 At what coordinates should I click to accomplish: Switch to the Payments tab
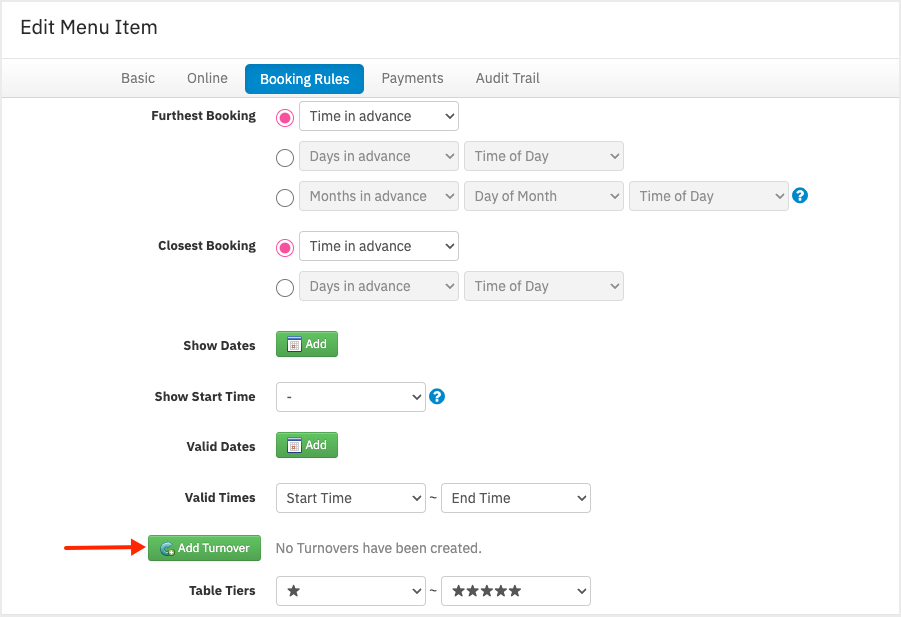click(413, 78)
